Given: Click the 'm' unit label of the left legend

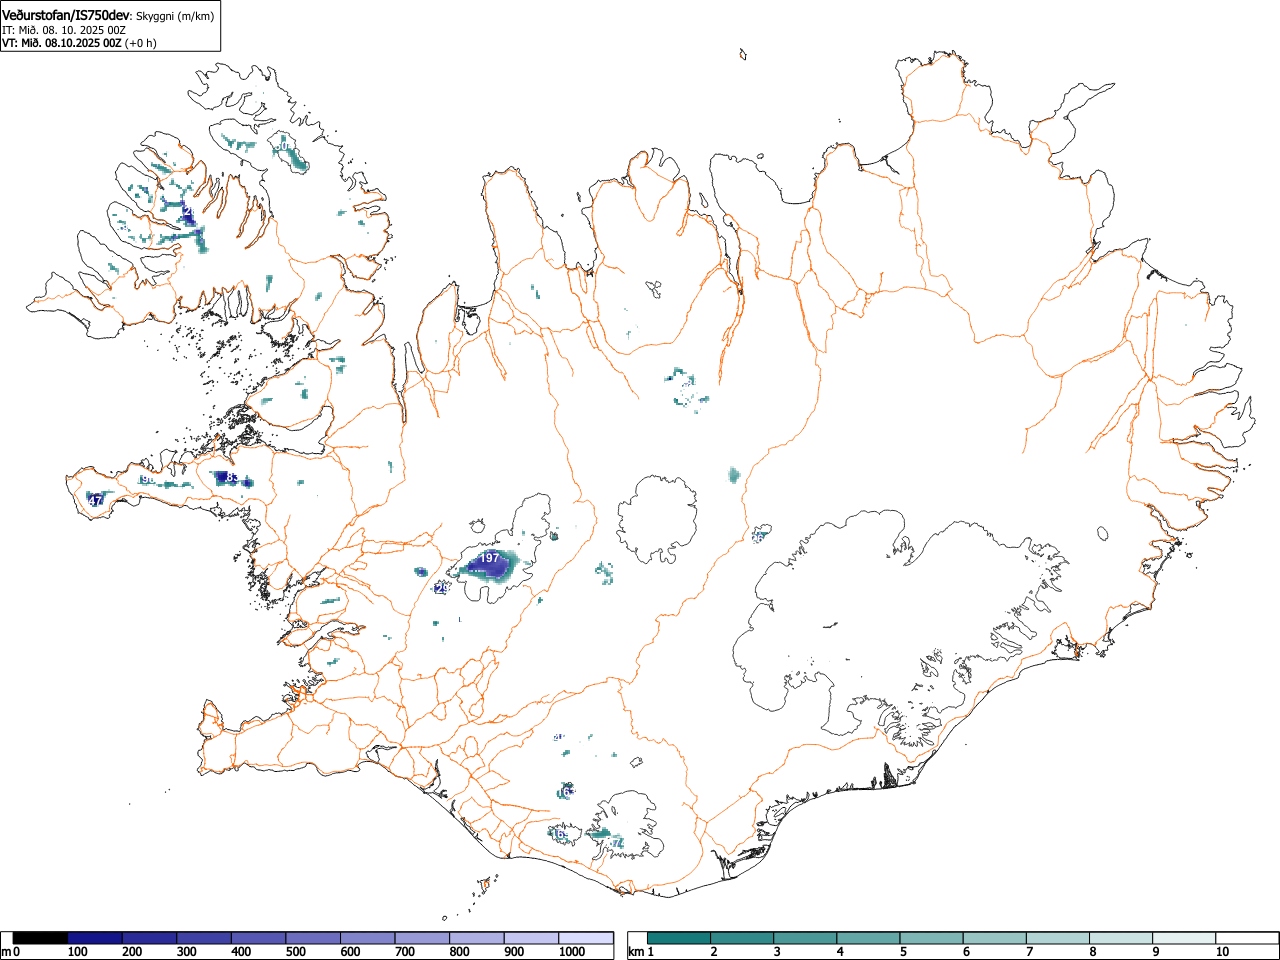Looking at the screenshot, I should 6,952.
